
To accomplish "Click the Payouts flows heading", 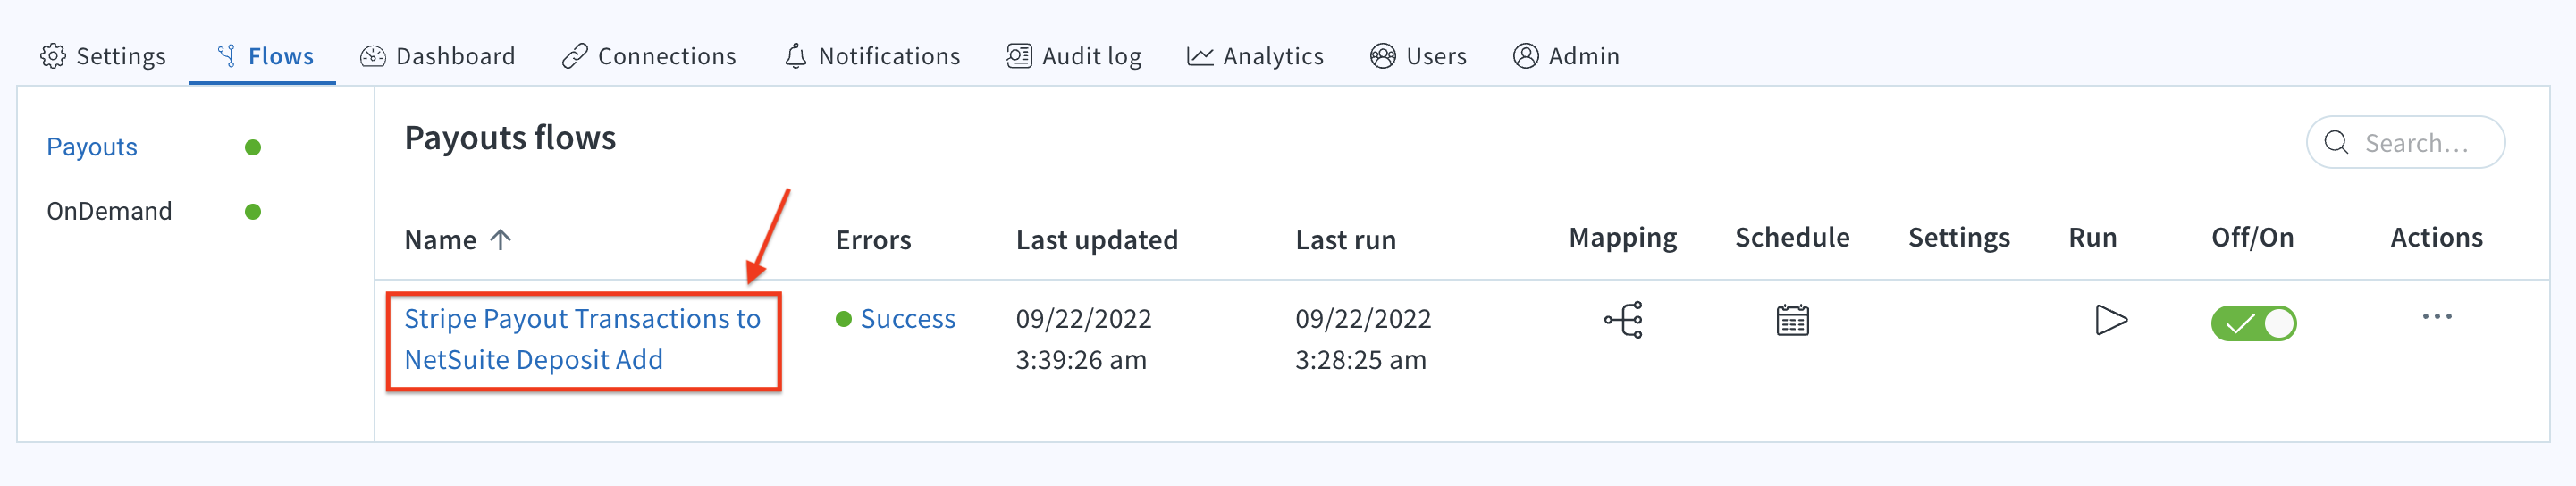I will click(x=510, y=138).
